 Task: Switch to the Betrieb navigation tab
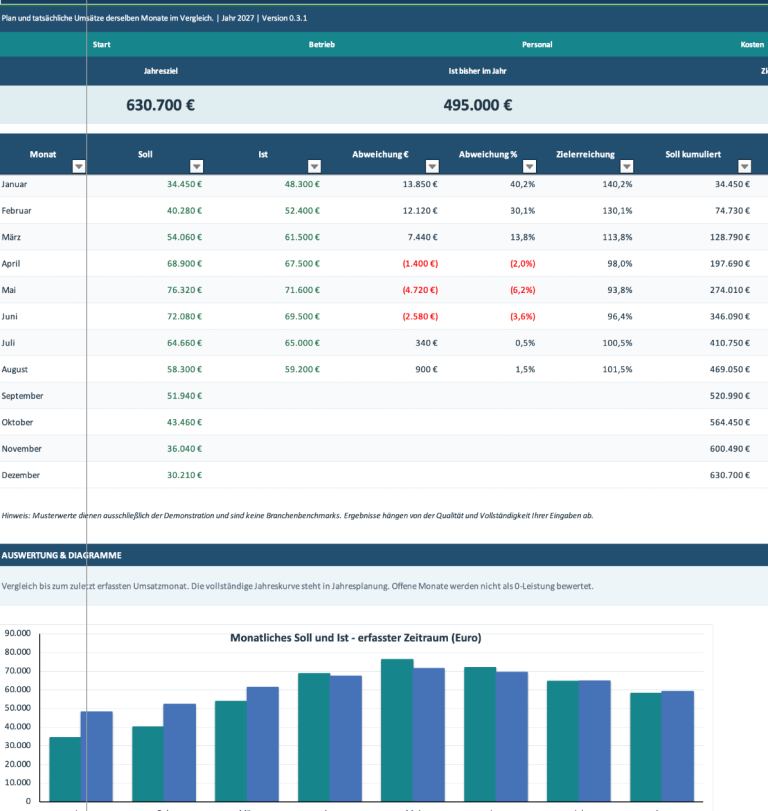322,44
